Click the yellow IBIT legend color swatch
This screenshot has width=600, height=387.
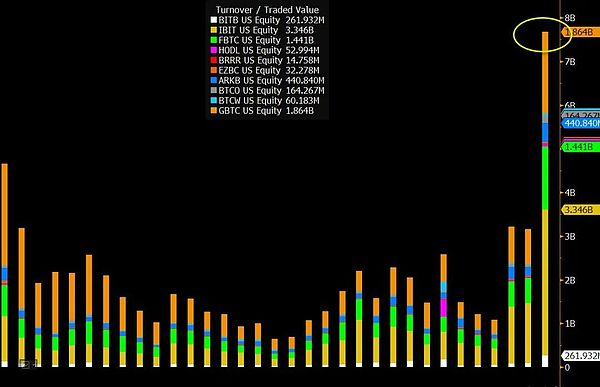pos(214,30)
